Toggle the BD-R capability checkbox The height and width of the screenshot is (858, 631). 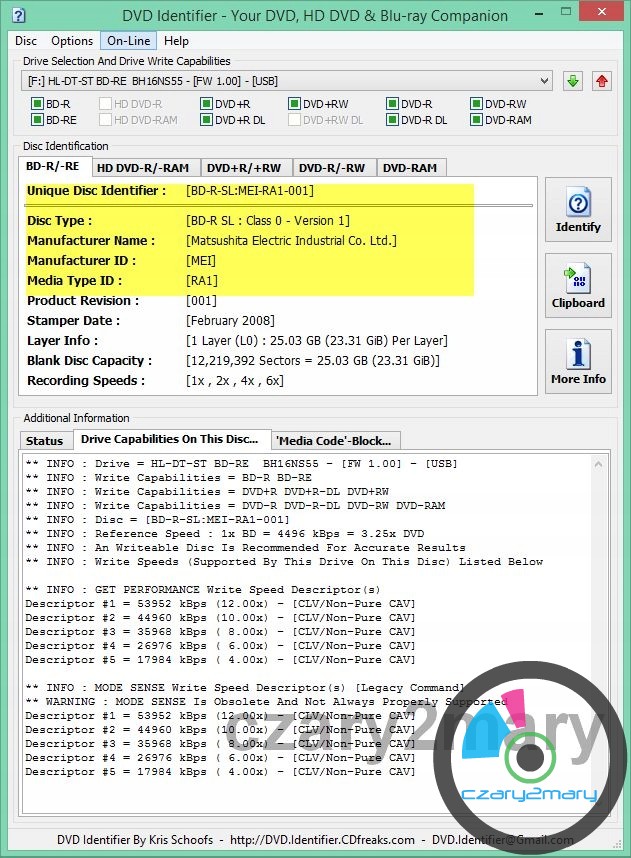tap(37, 104)
